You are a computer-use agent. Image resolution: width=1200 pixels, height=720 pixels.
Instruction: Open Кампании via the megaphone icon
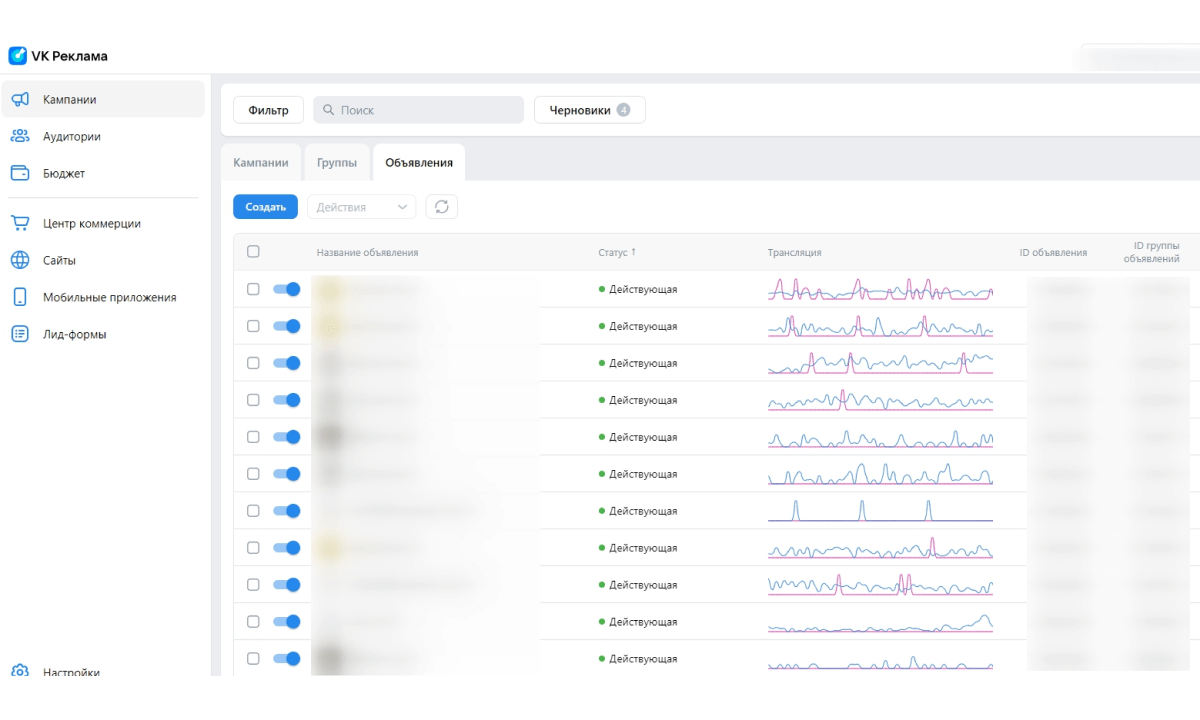tap(20, 100)
